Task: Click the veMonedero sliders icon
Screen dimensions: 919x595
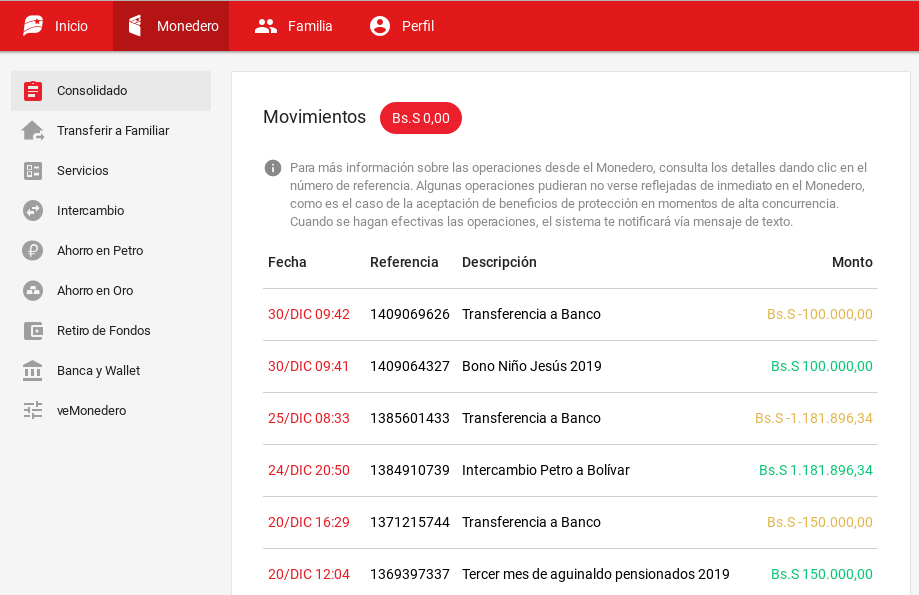Action: click(33, 410)
